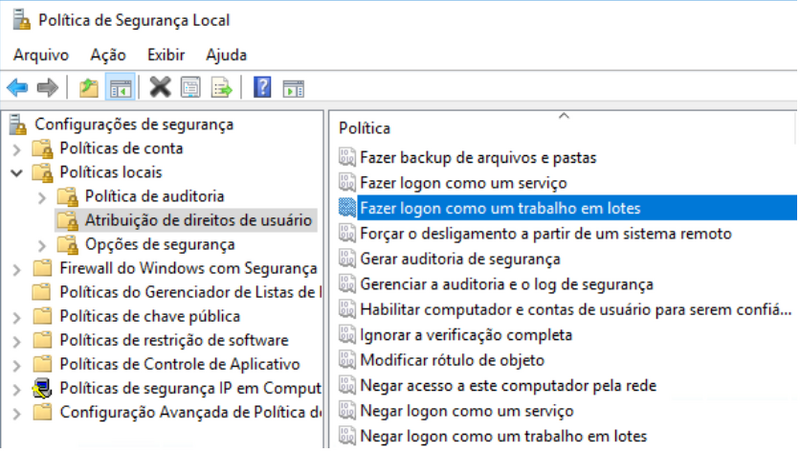This screenshot has height=453, width=800.
Task: Select Configurações de segurança root label
Action: point(134,124)
